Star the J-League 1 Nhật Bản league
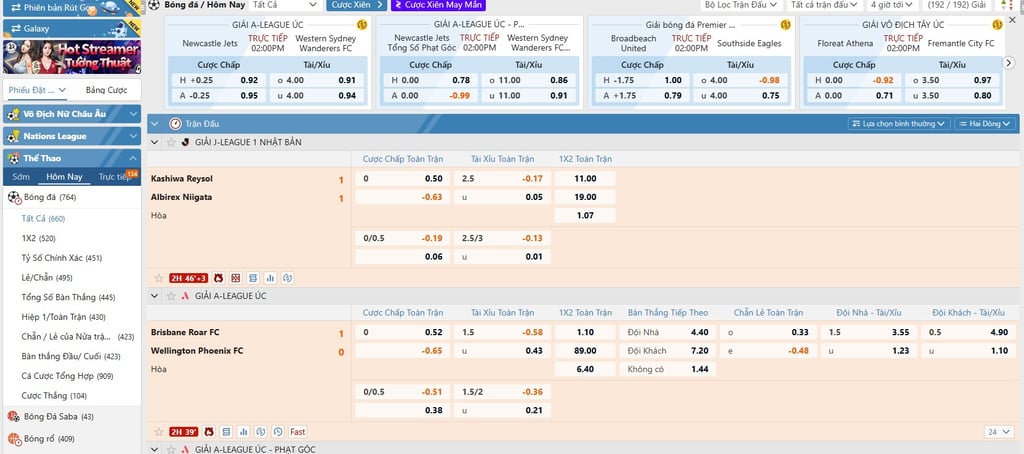This screenshot has height=454, width=1024. (171, 142)
